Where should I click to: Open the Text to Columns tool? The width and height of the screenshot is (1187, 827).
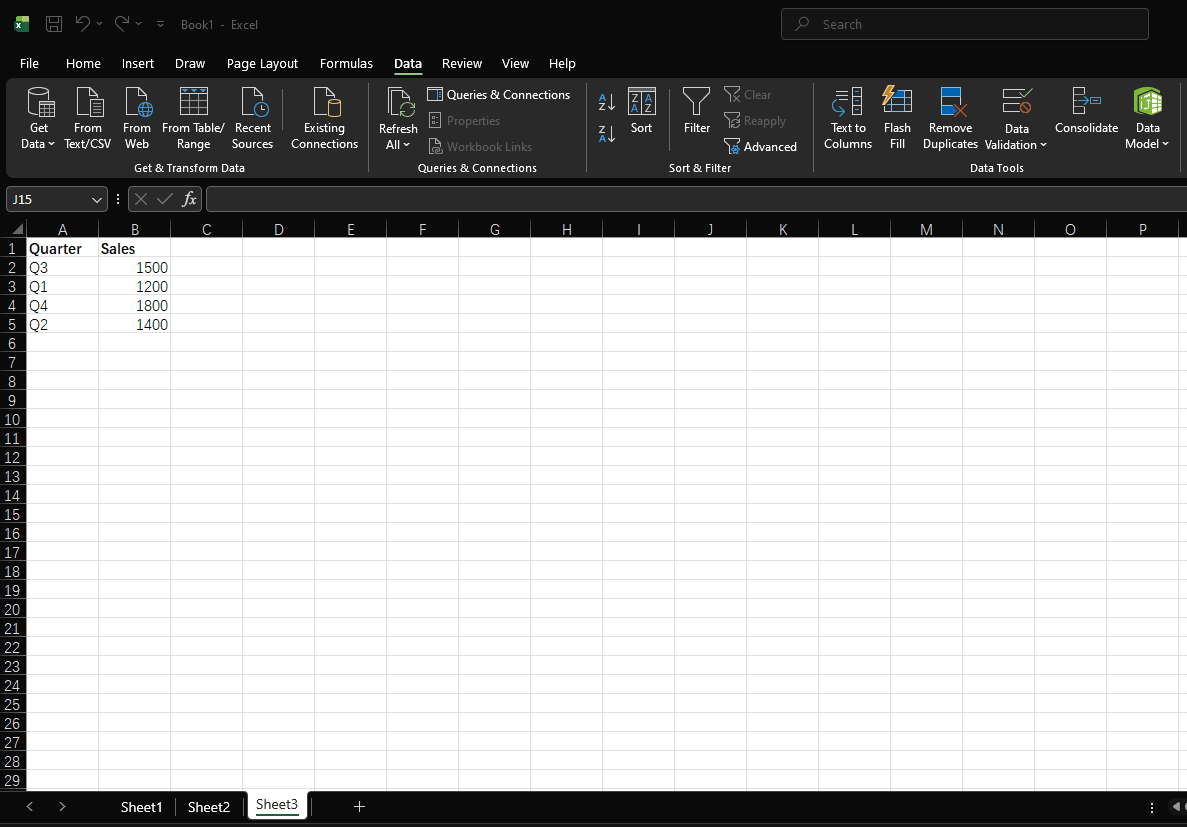point(847,117)
